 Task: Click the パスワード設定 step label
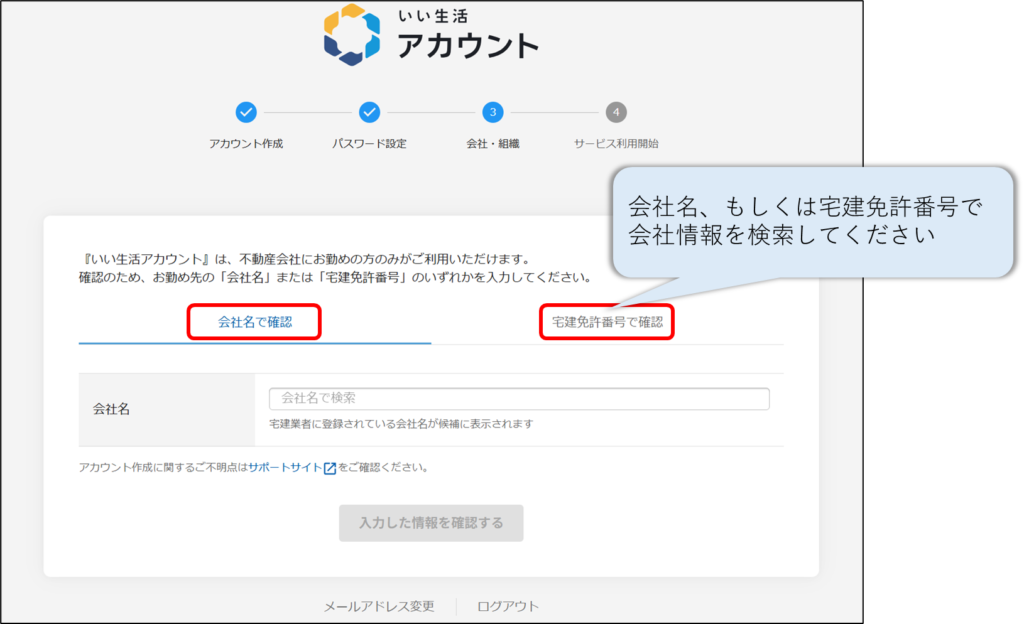(x=369, y=144)
